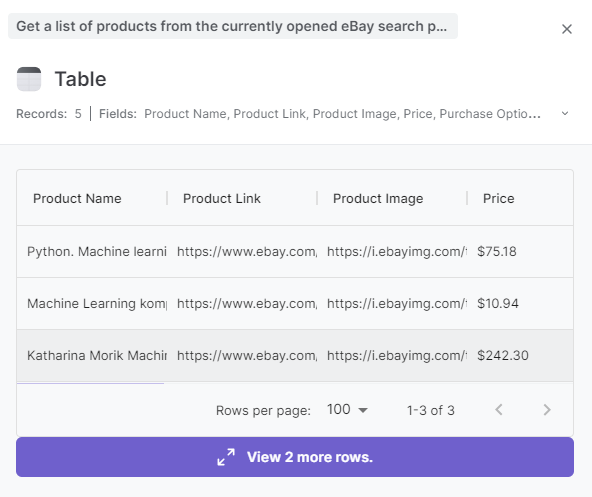
Task: Open the Machine Learning kom row's image URL
Action: 397,304
